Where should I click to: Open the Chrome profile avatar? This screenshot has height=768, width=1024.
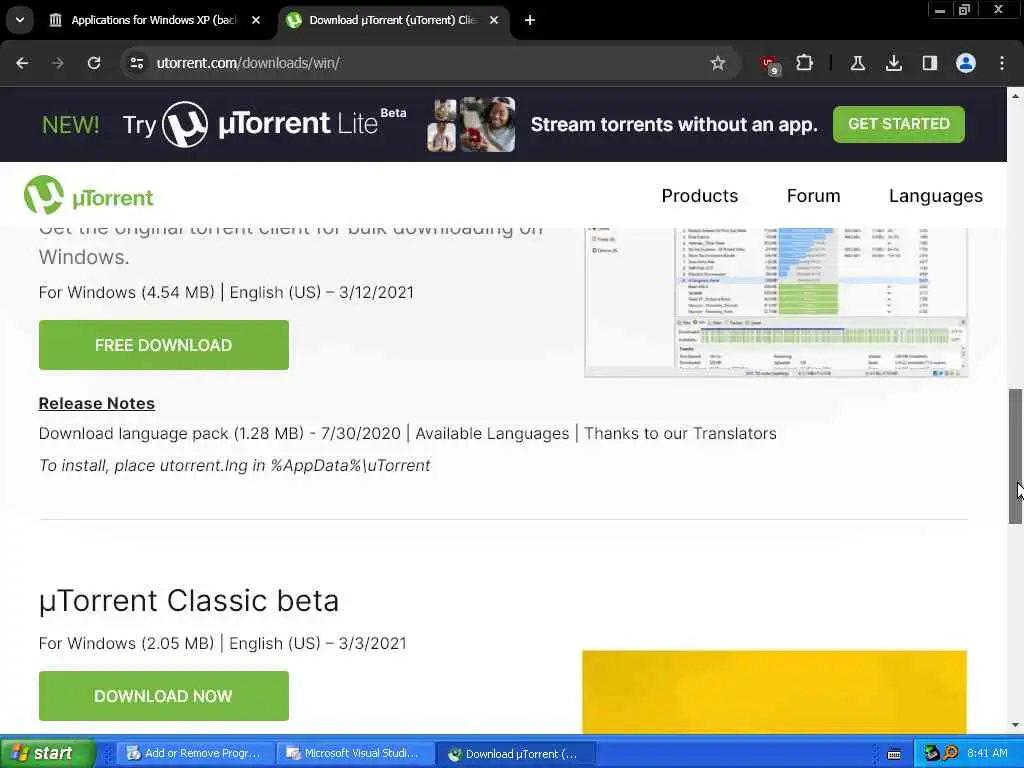pos(966,63)
